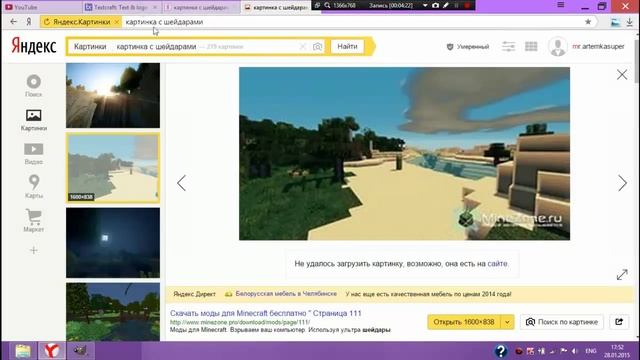Select the green forest river thumbnail

tap(113, 312)
